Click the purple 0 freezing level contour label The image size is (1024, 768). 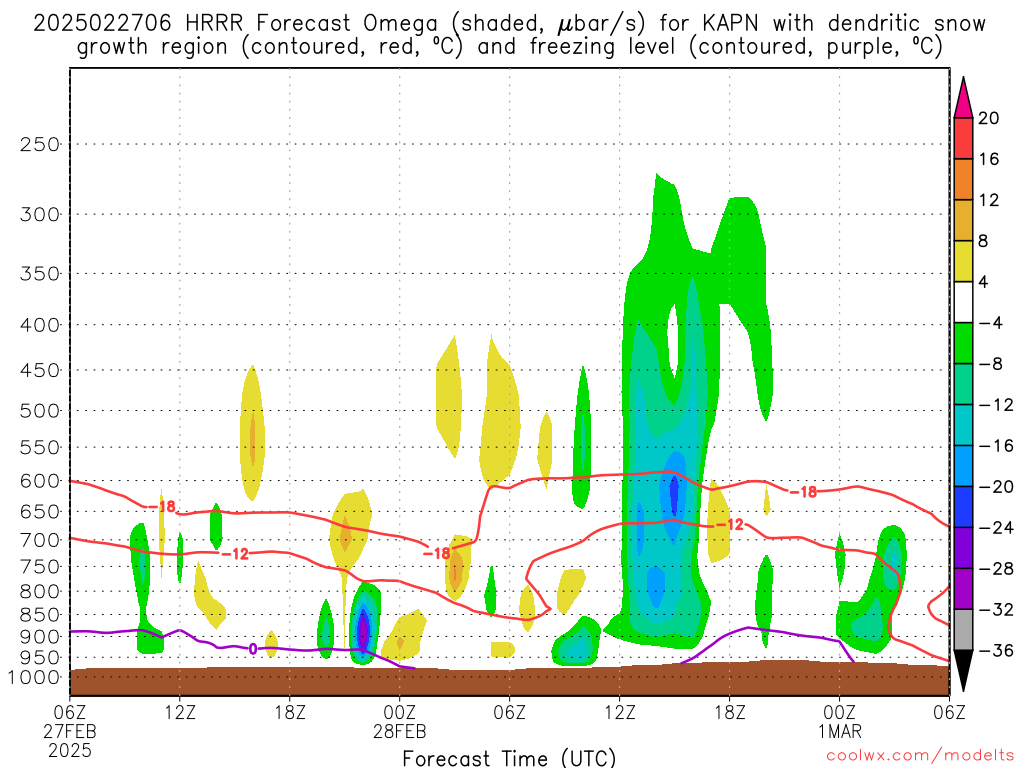pos(253,650)
